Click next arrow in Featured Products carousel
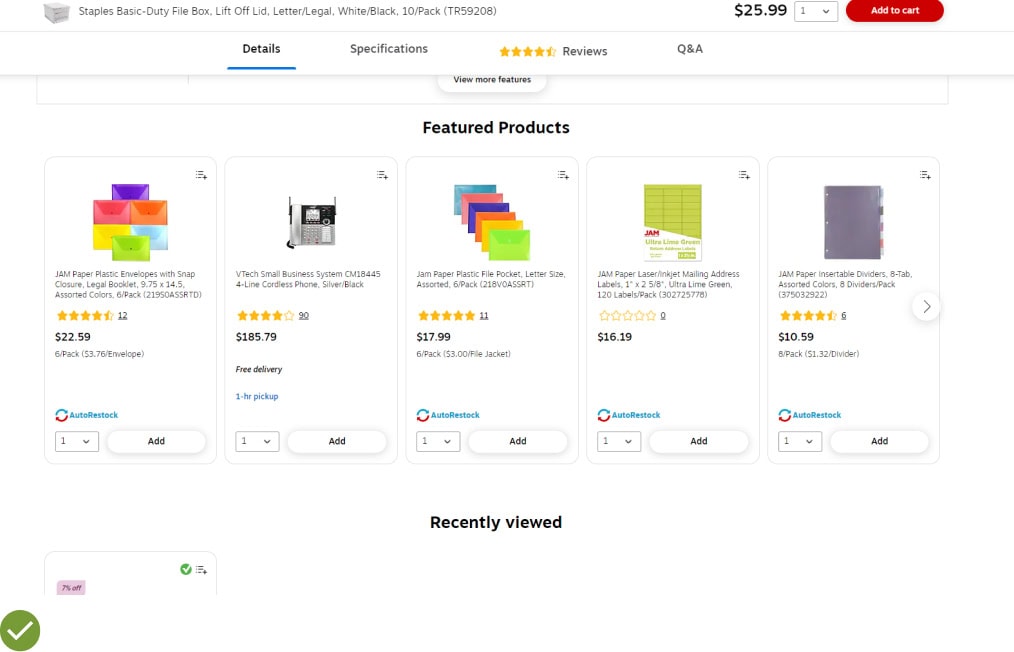The width and height of the screenshot is (1014, 652). click(x=926, y=307)
